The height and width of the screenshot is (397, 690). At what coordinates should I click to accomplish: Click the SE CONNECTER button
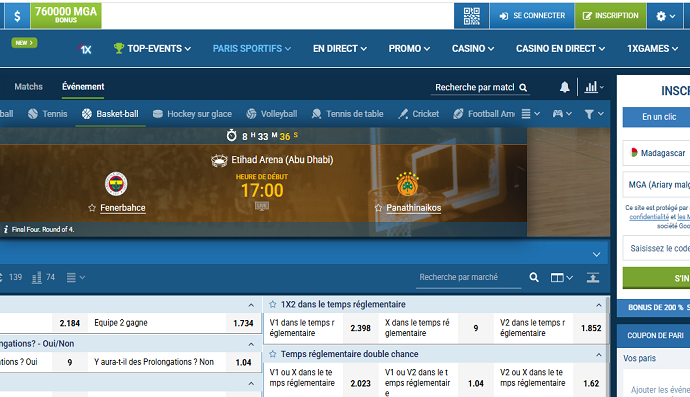click(532, 16)
